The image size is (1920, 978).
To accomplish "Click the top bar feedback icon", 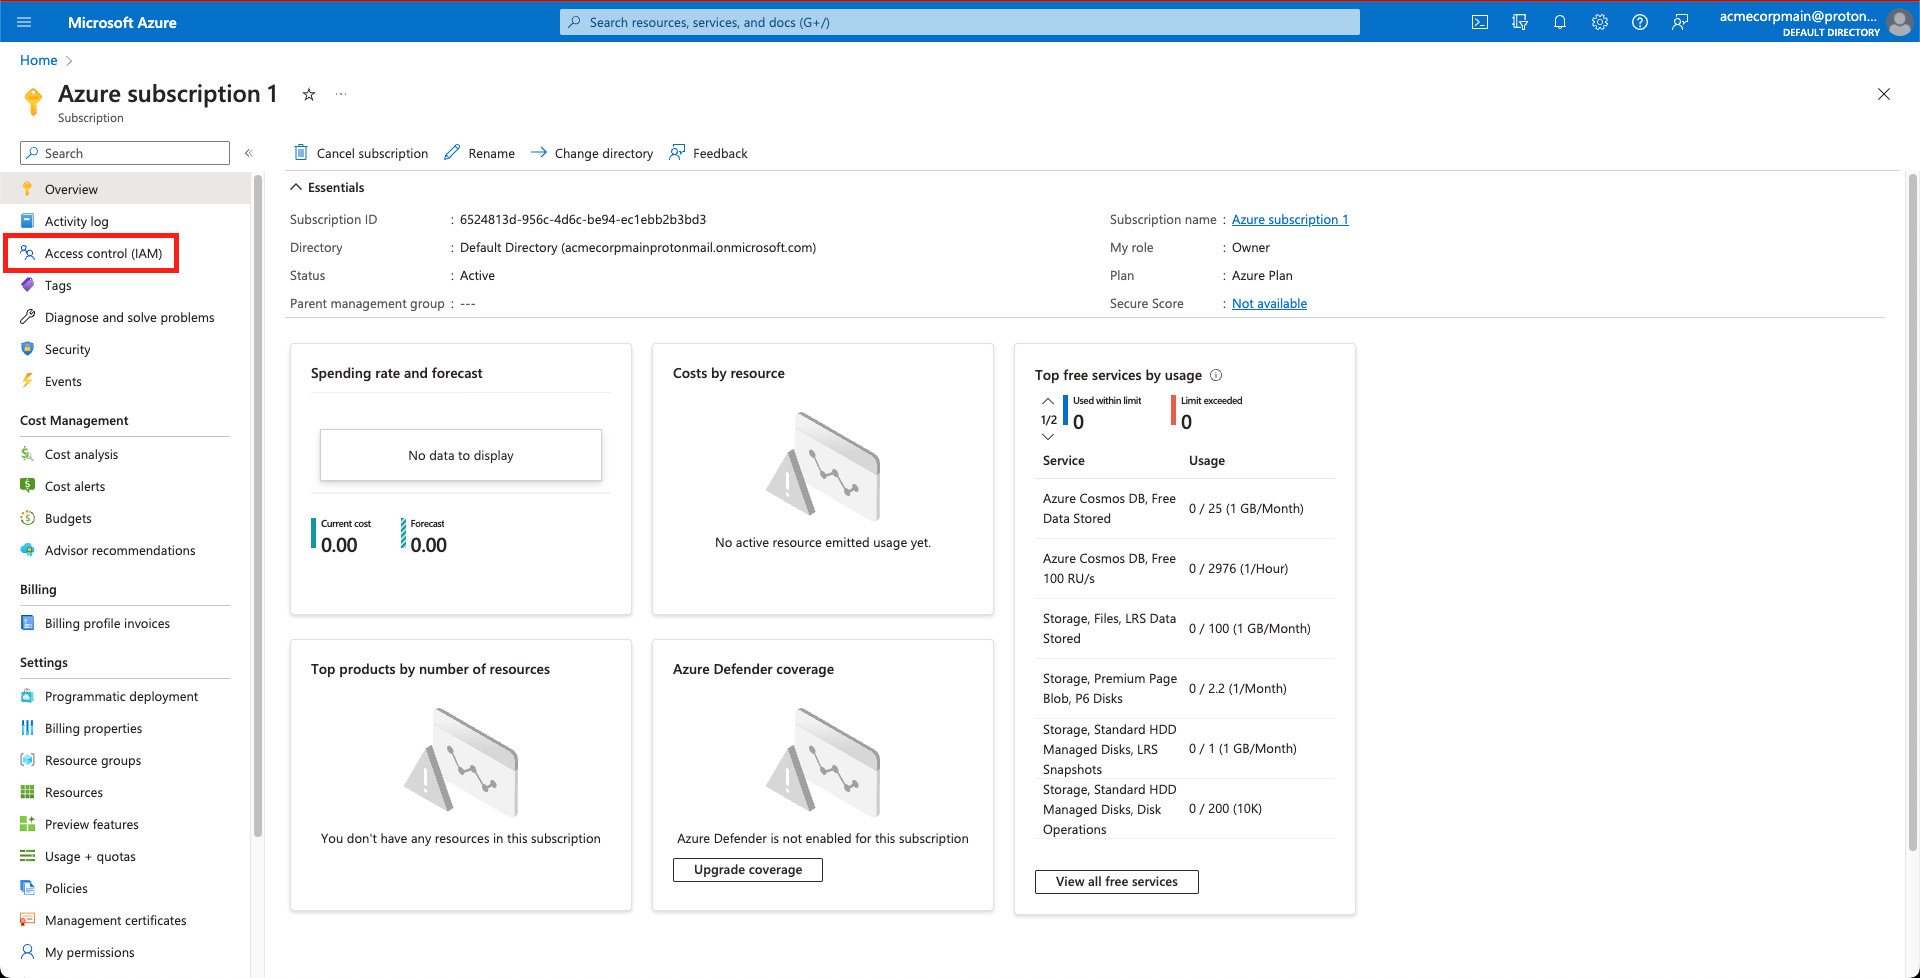I will click(1680, 22).
